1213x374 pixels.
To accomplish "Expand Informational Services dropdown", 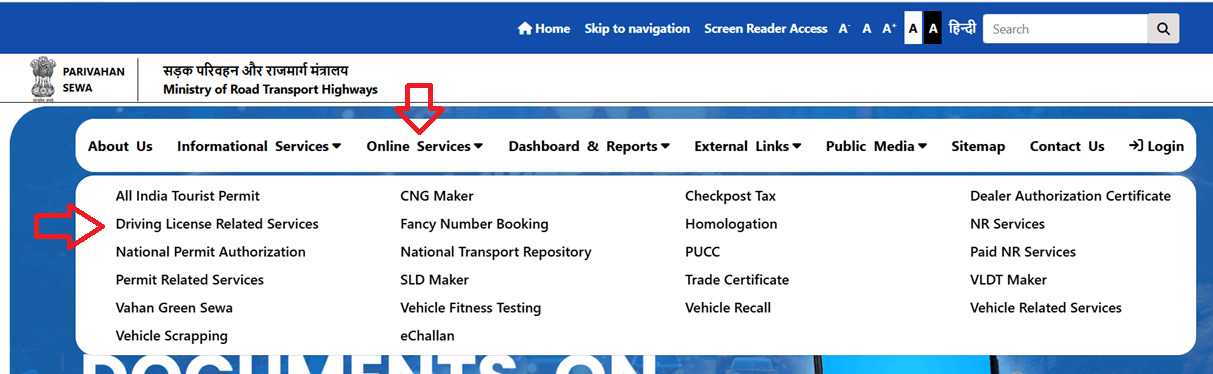I will tap(259, 146).
